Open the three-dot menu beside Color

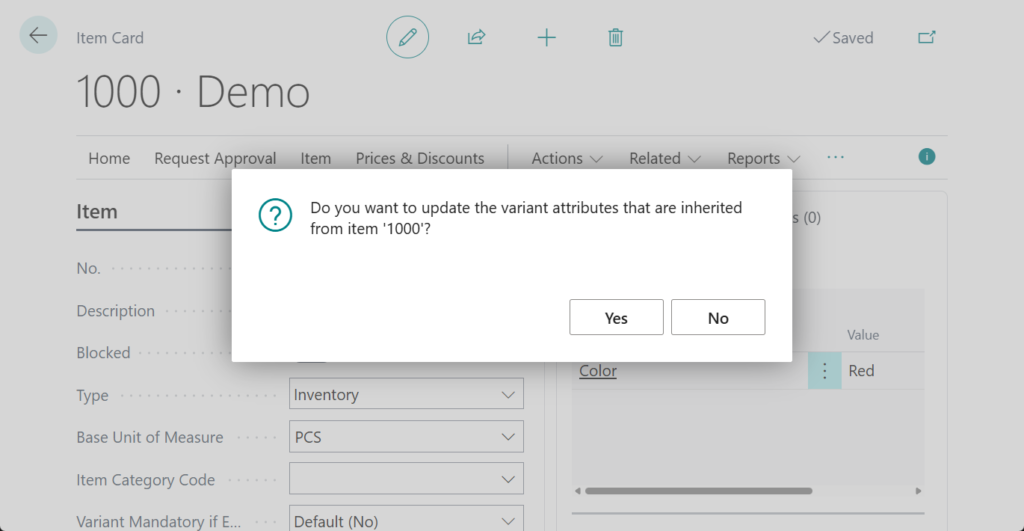pyautogui.click(x=824, y=371)
